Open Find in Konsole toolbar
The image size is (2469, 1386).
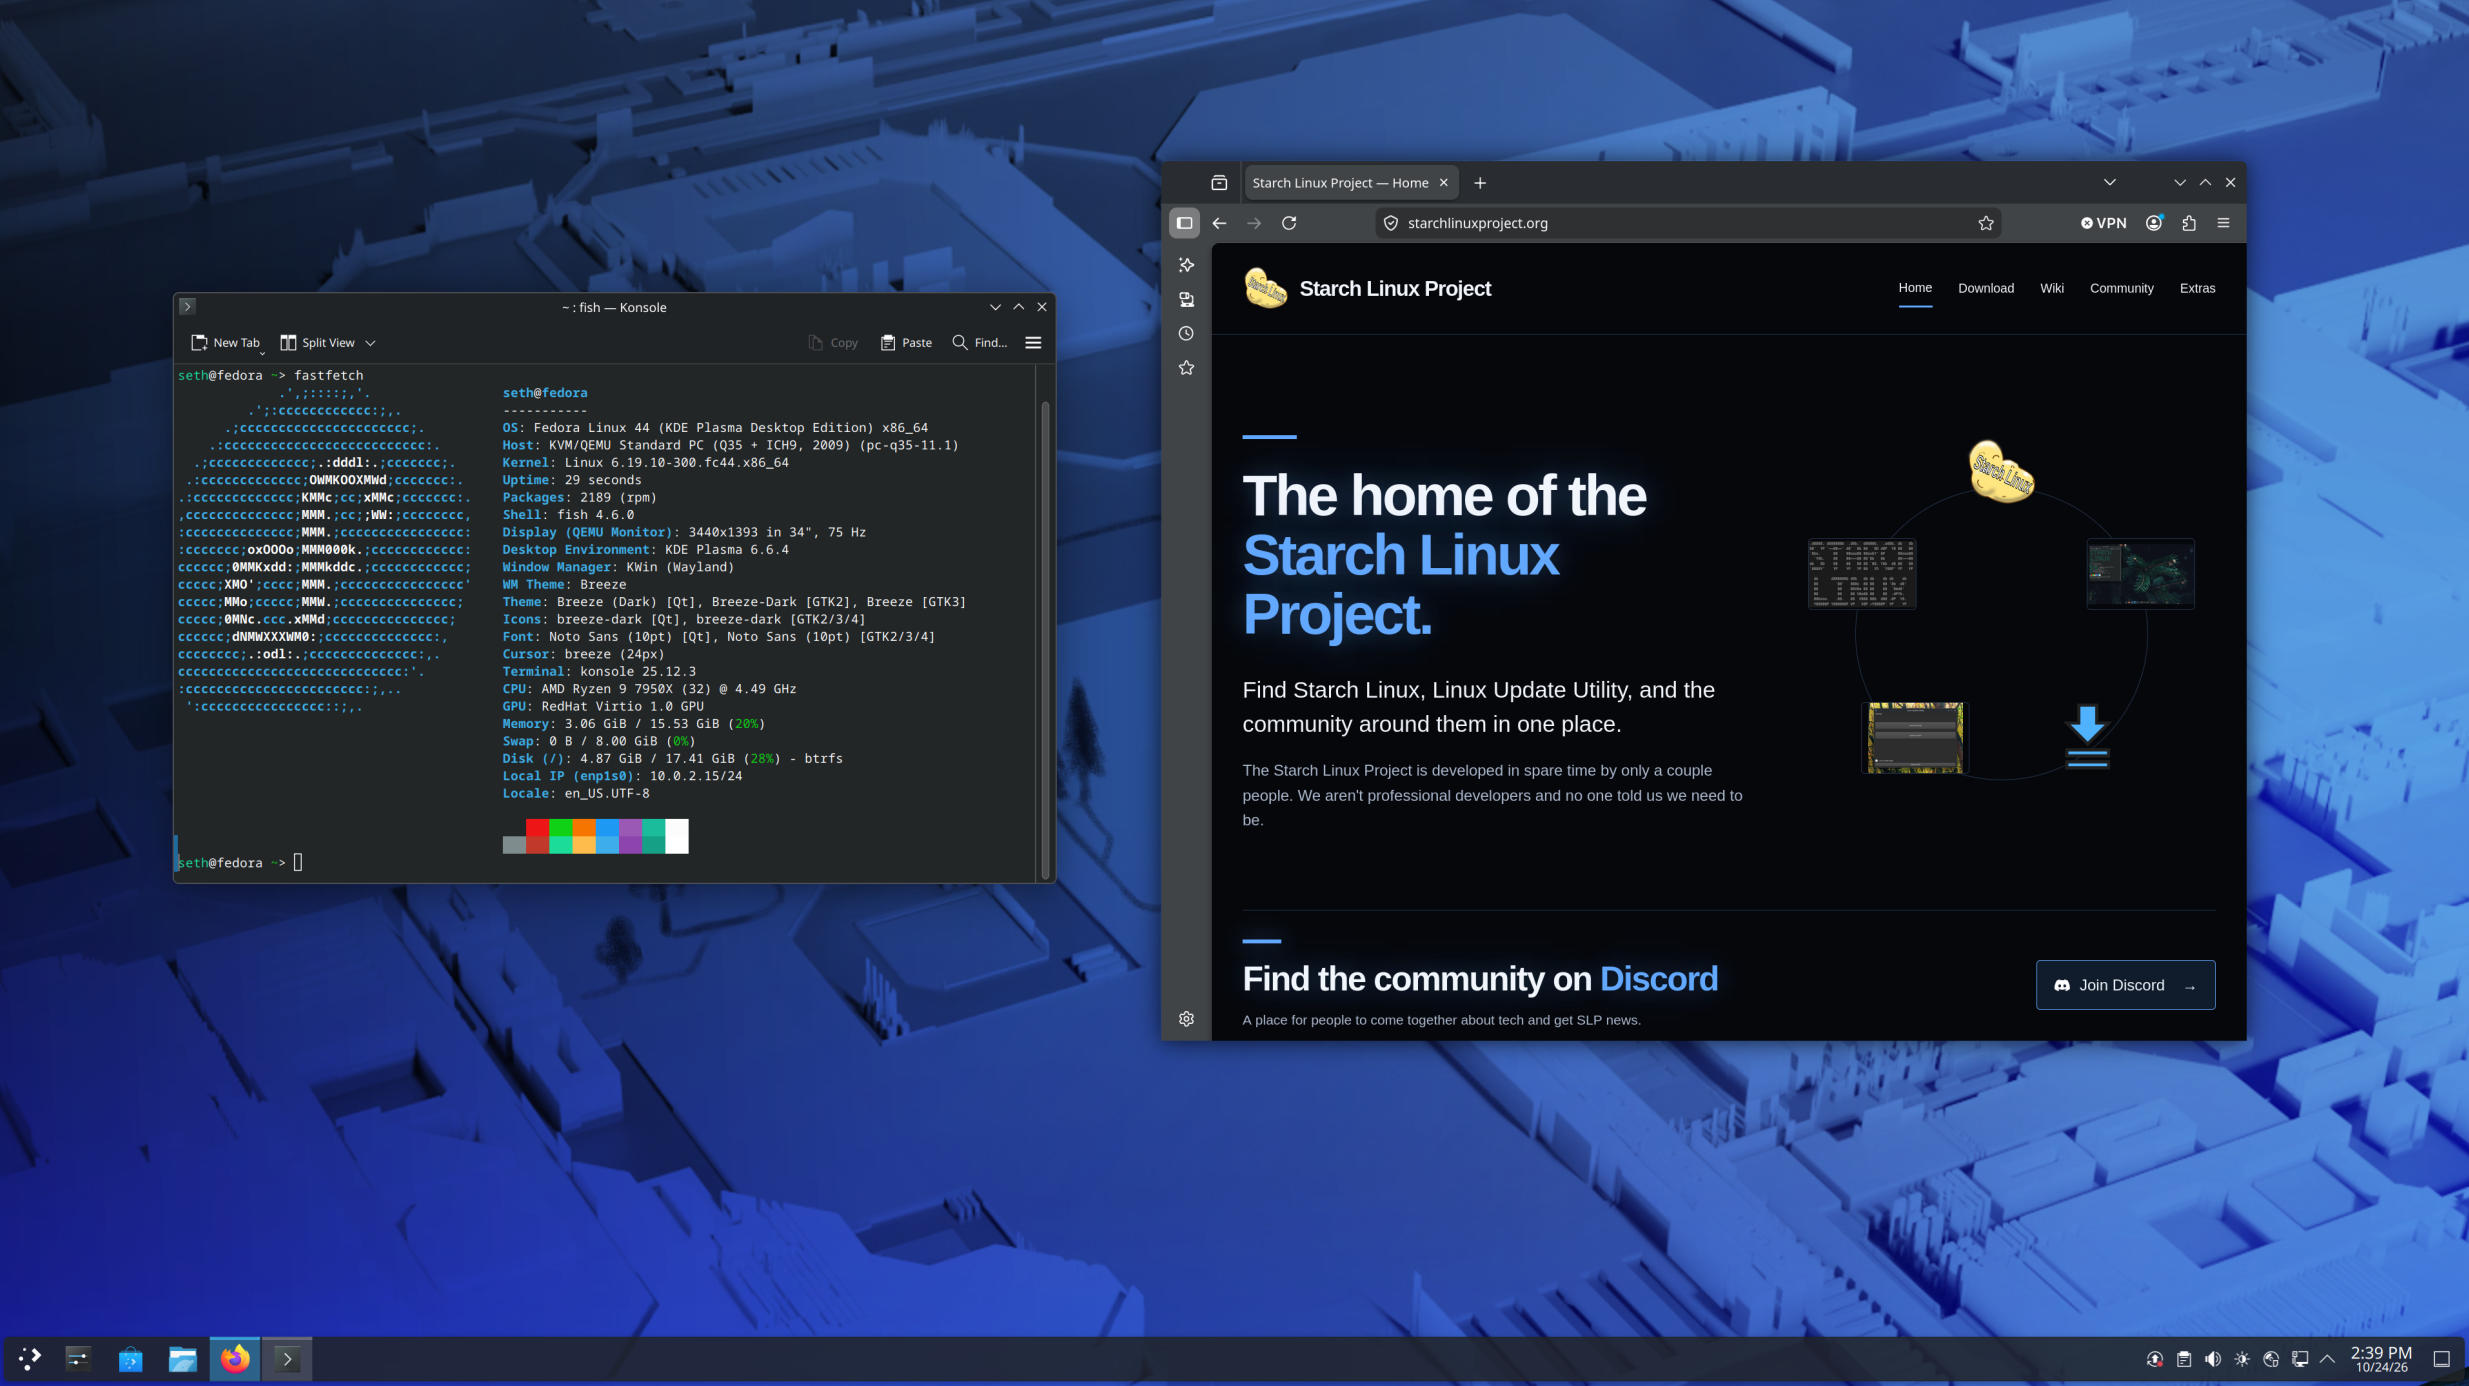[x=980, y=342]
